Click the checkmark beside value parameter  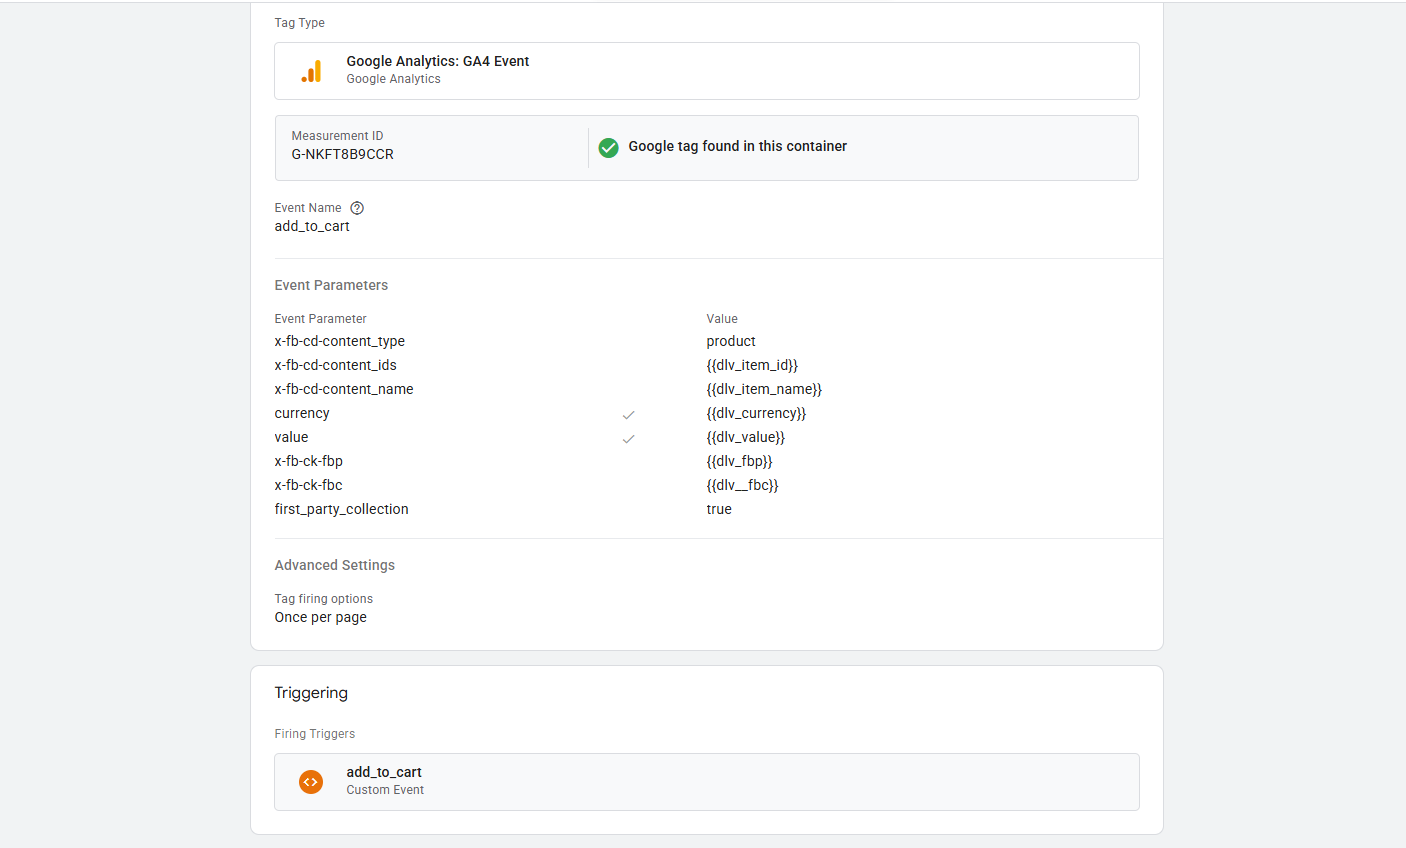pos(628,439)
